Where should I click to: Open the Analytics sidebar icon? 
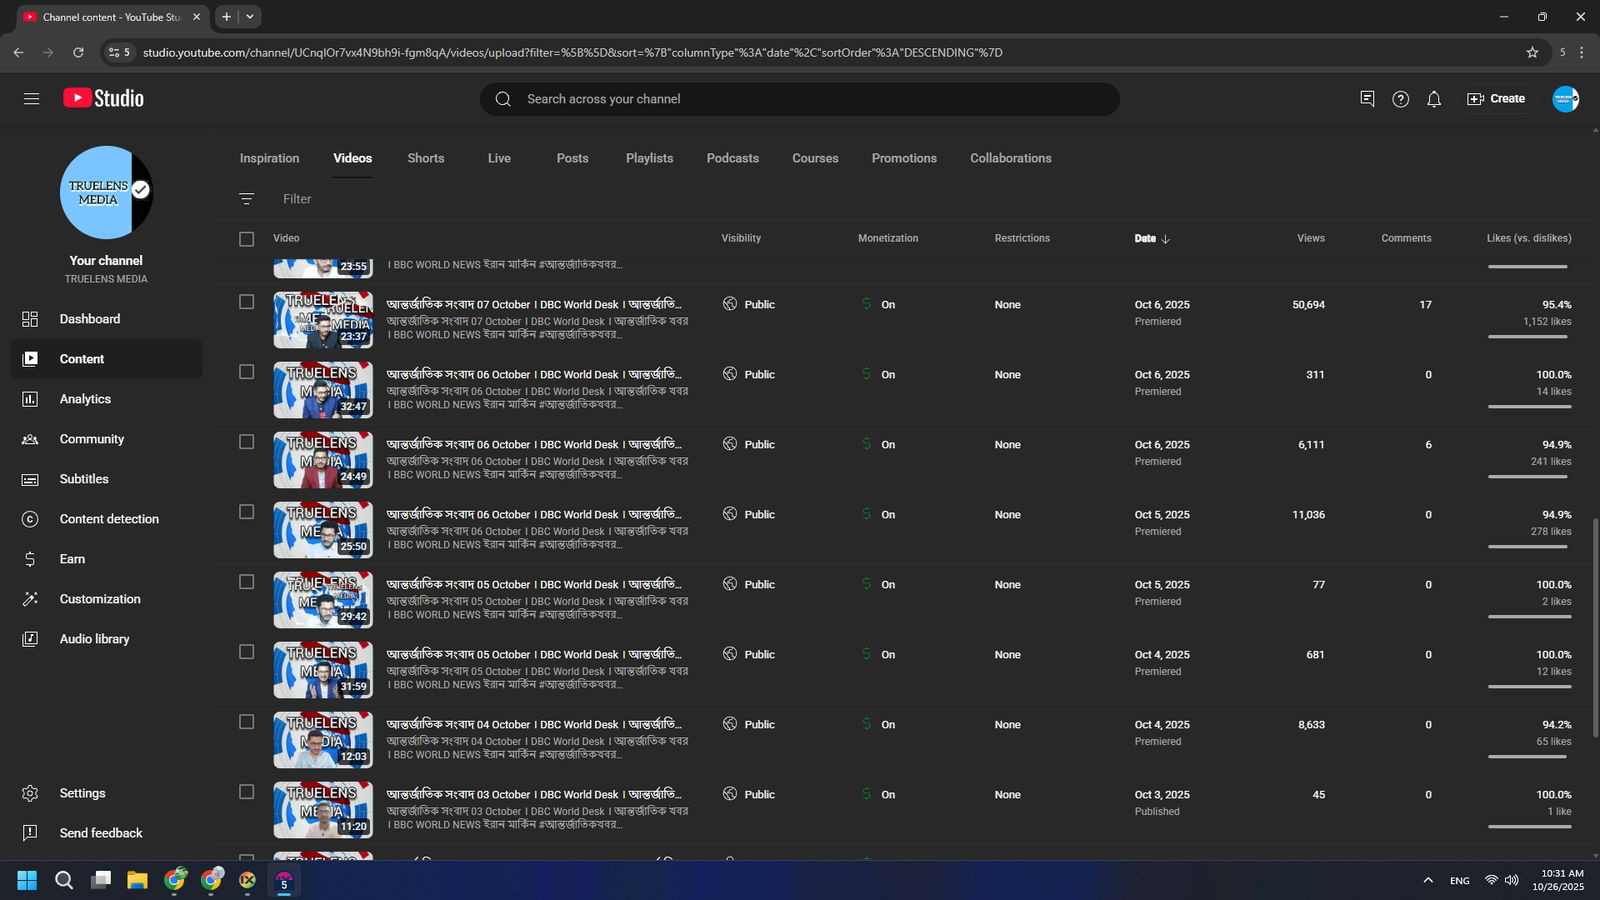coord(30,399)
